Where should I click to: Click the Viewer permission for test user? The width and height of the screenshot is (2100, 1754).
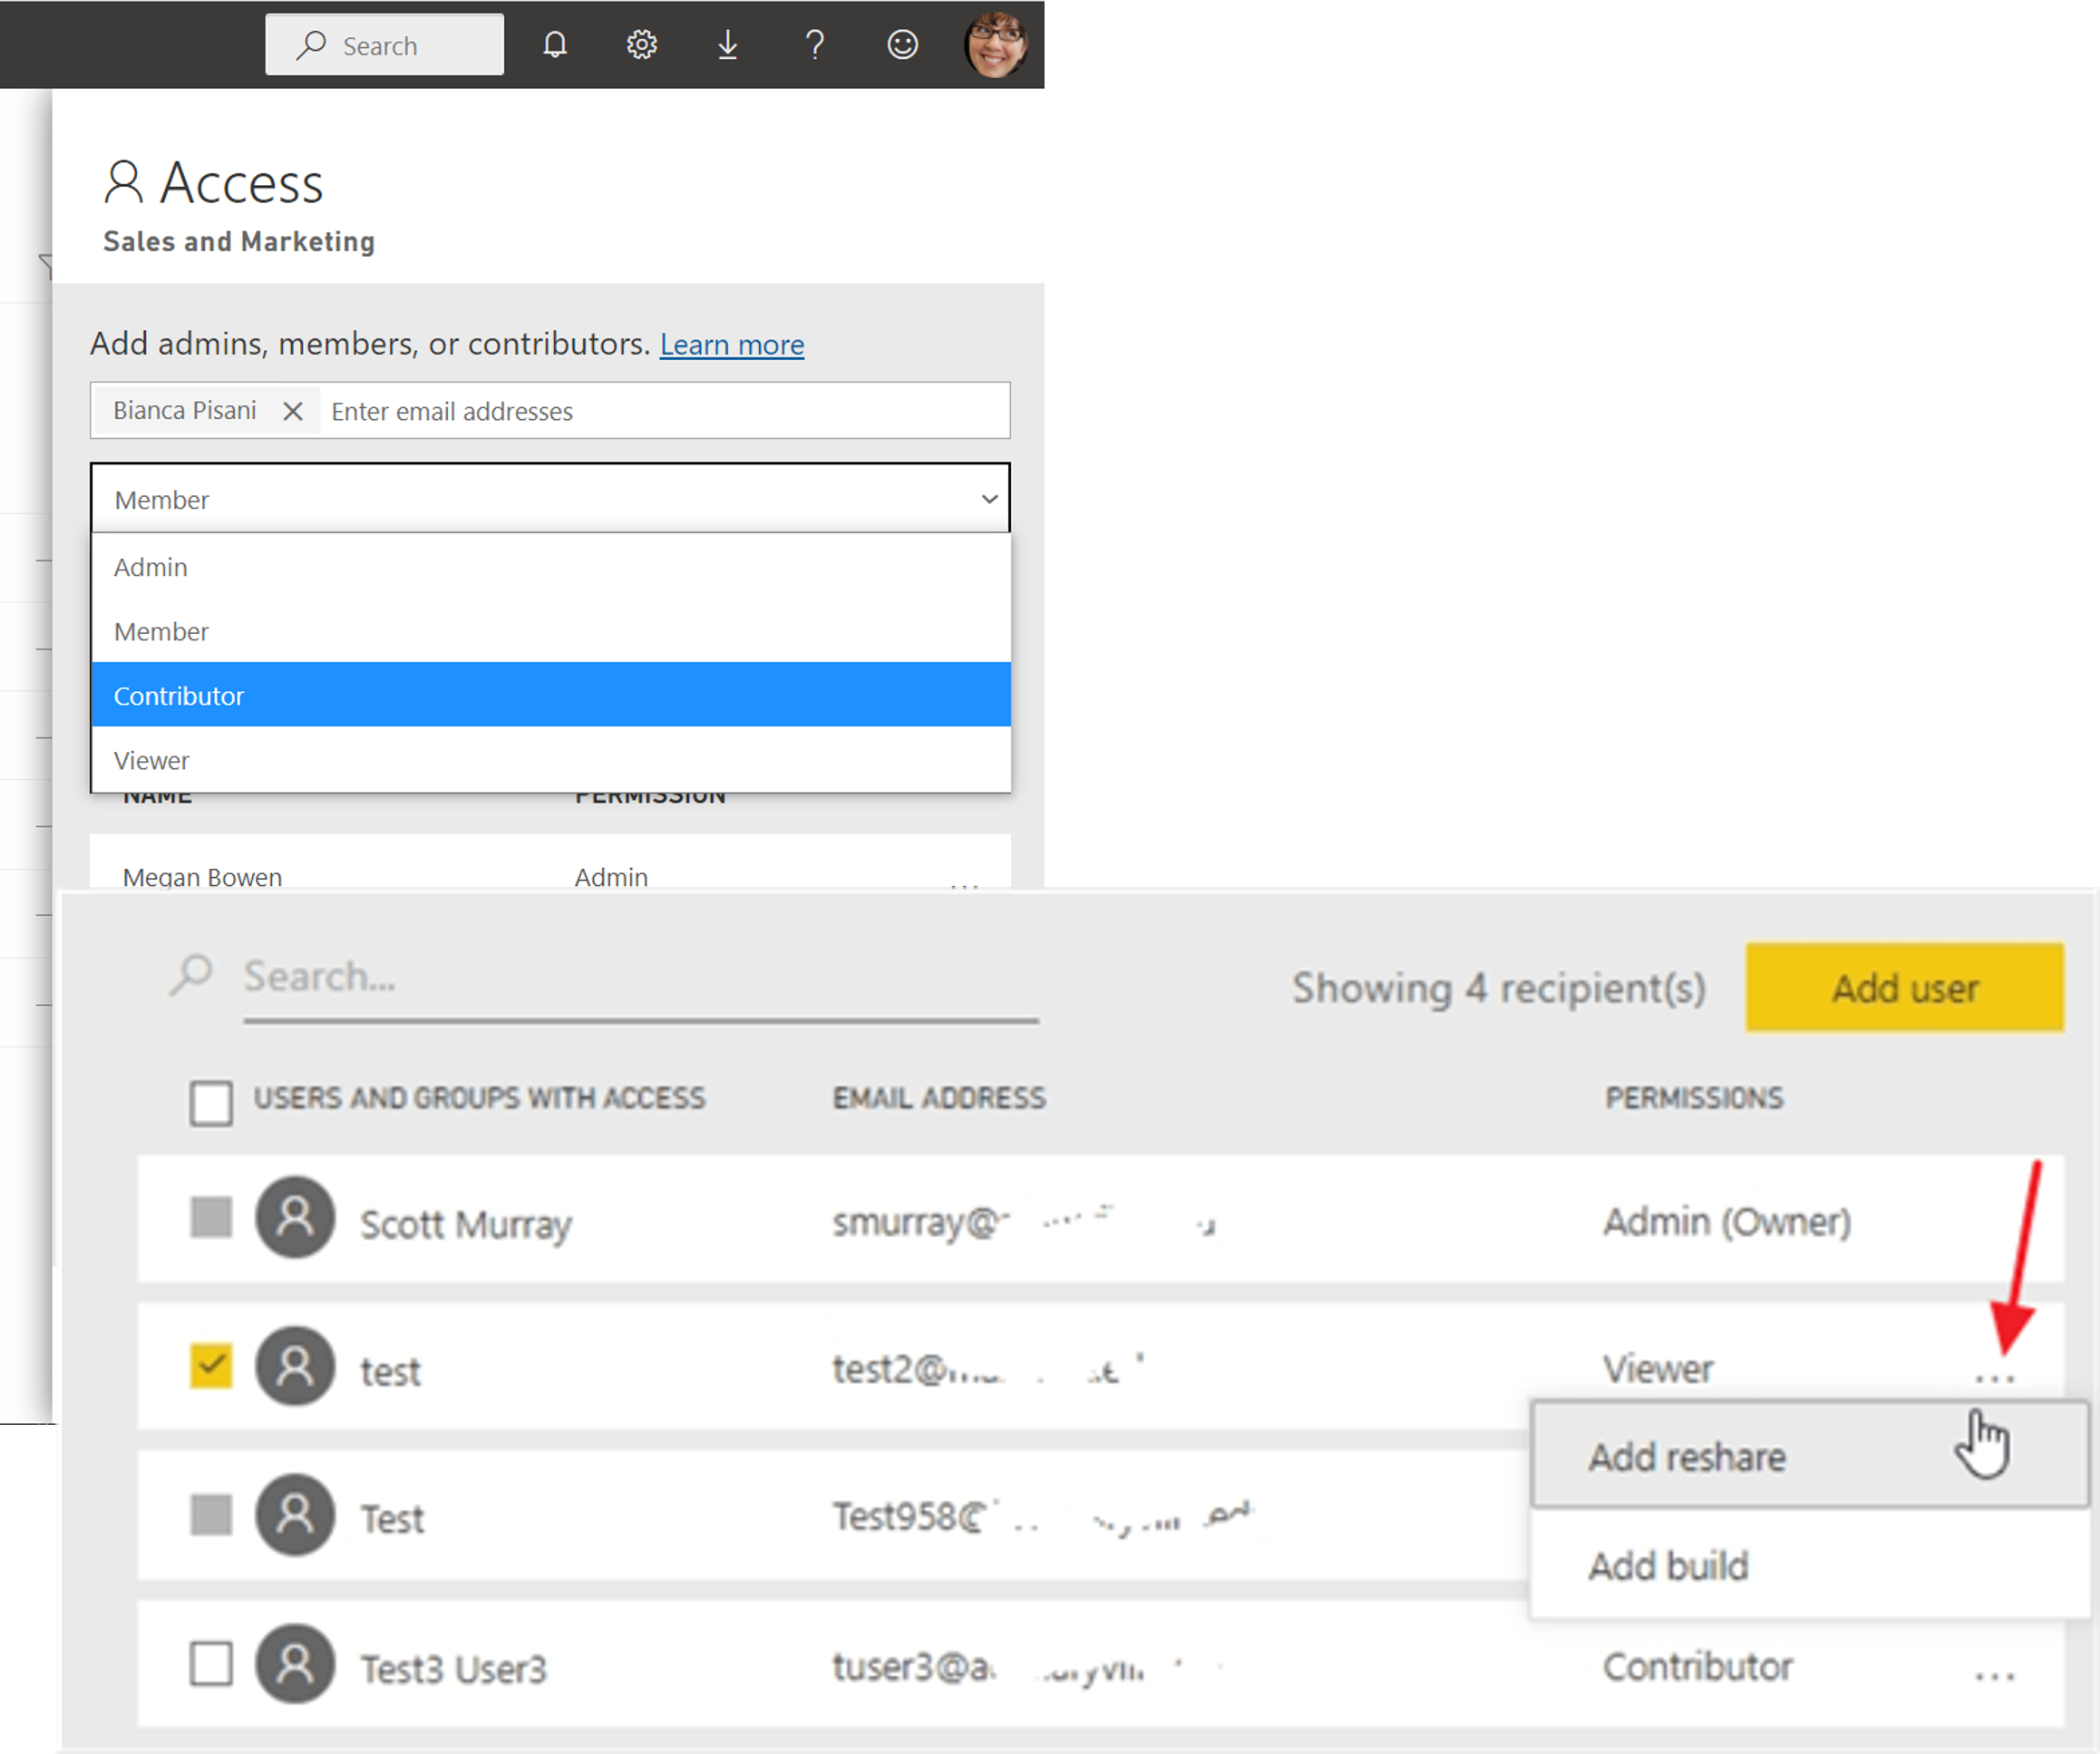pyautogui.click(x=1658, y=1369)
